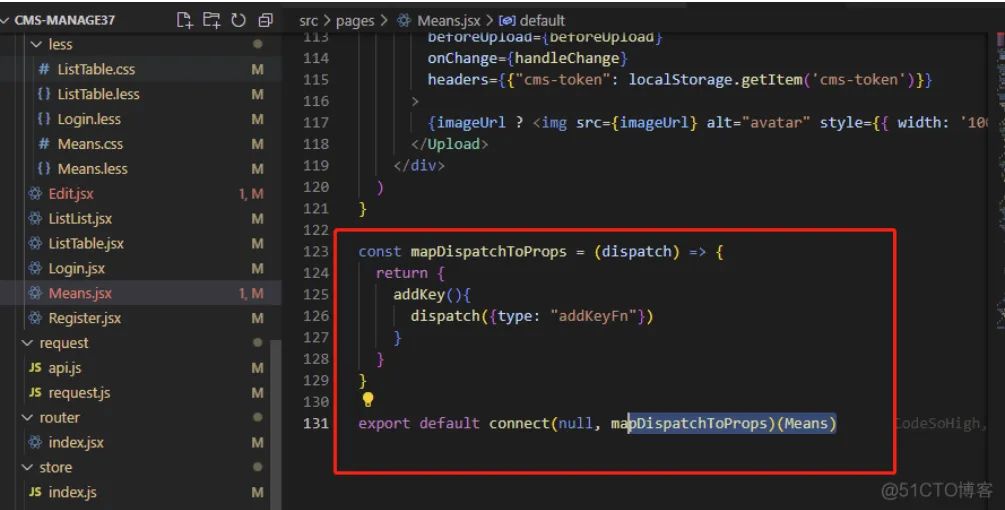Image resolution: width=1005 pixels, height=510 pixels.
Task: Open Edit.jsx file
Action: pyautogui.click(x=71, y=194)
